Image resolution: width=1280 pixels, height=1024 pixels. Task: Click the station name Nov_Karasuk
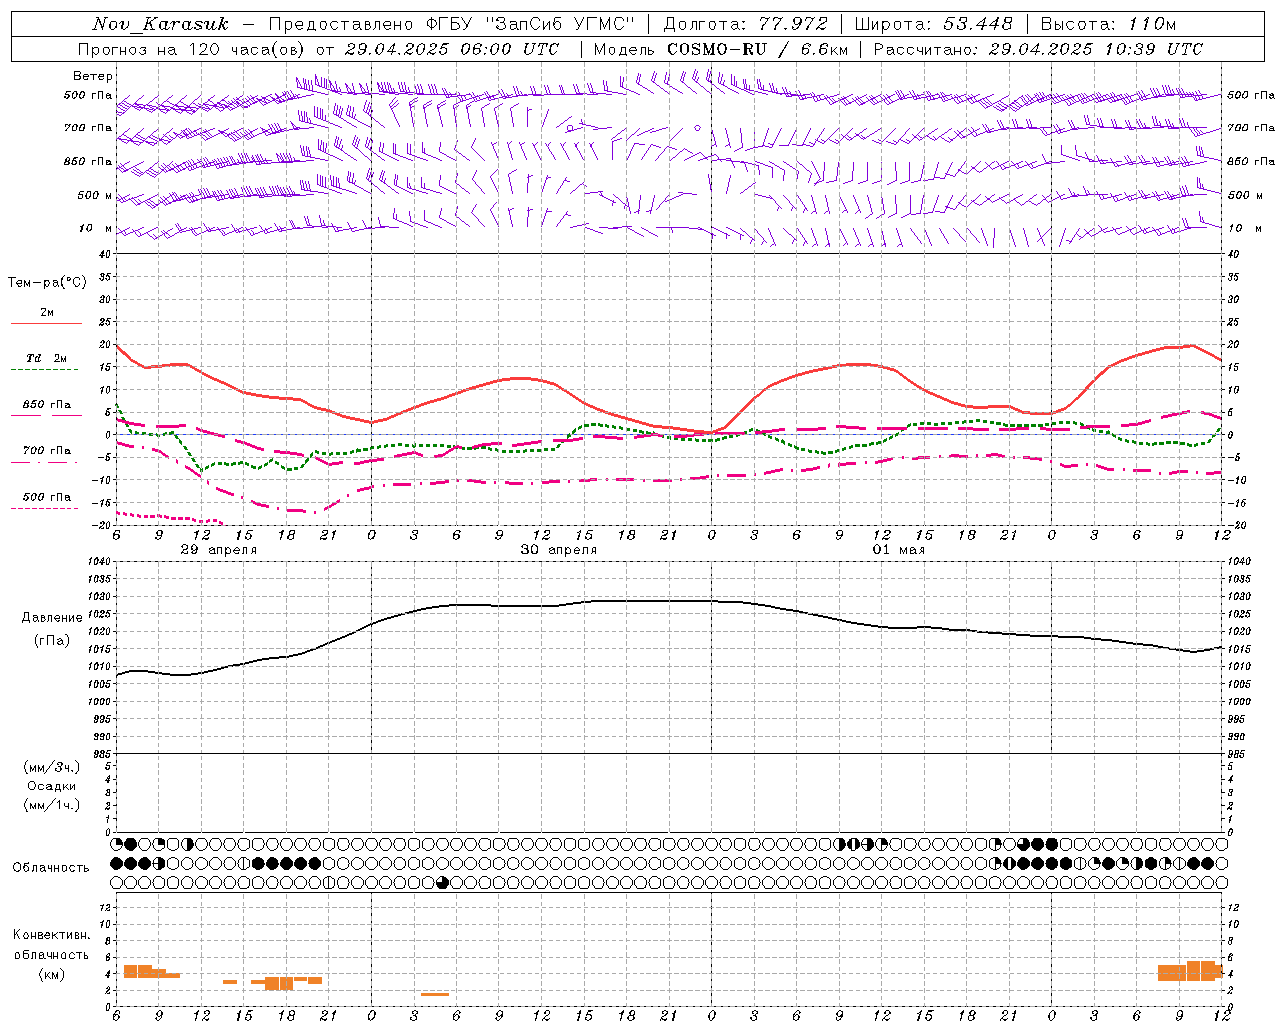pos(160,24)
